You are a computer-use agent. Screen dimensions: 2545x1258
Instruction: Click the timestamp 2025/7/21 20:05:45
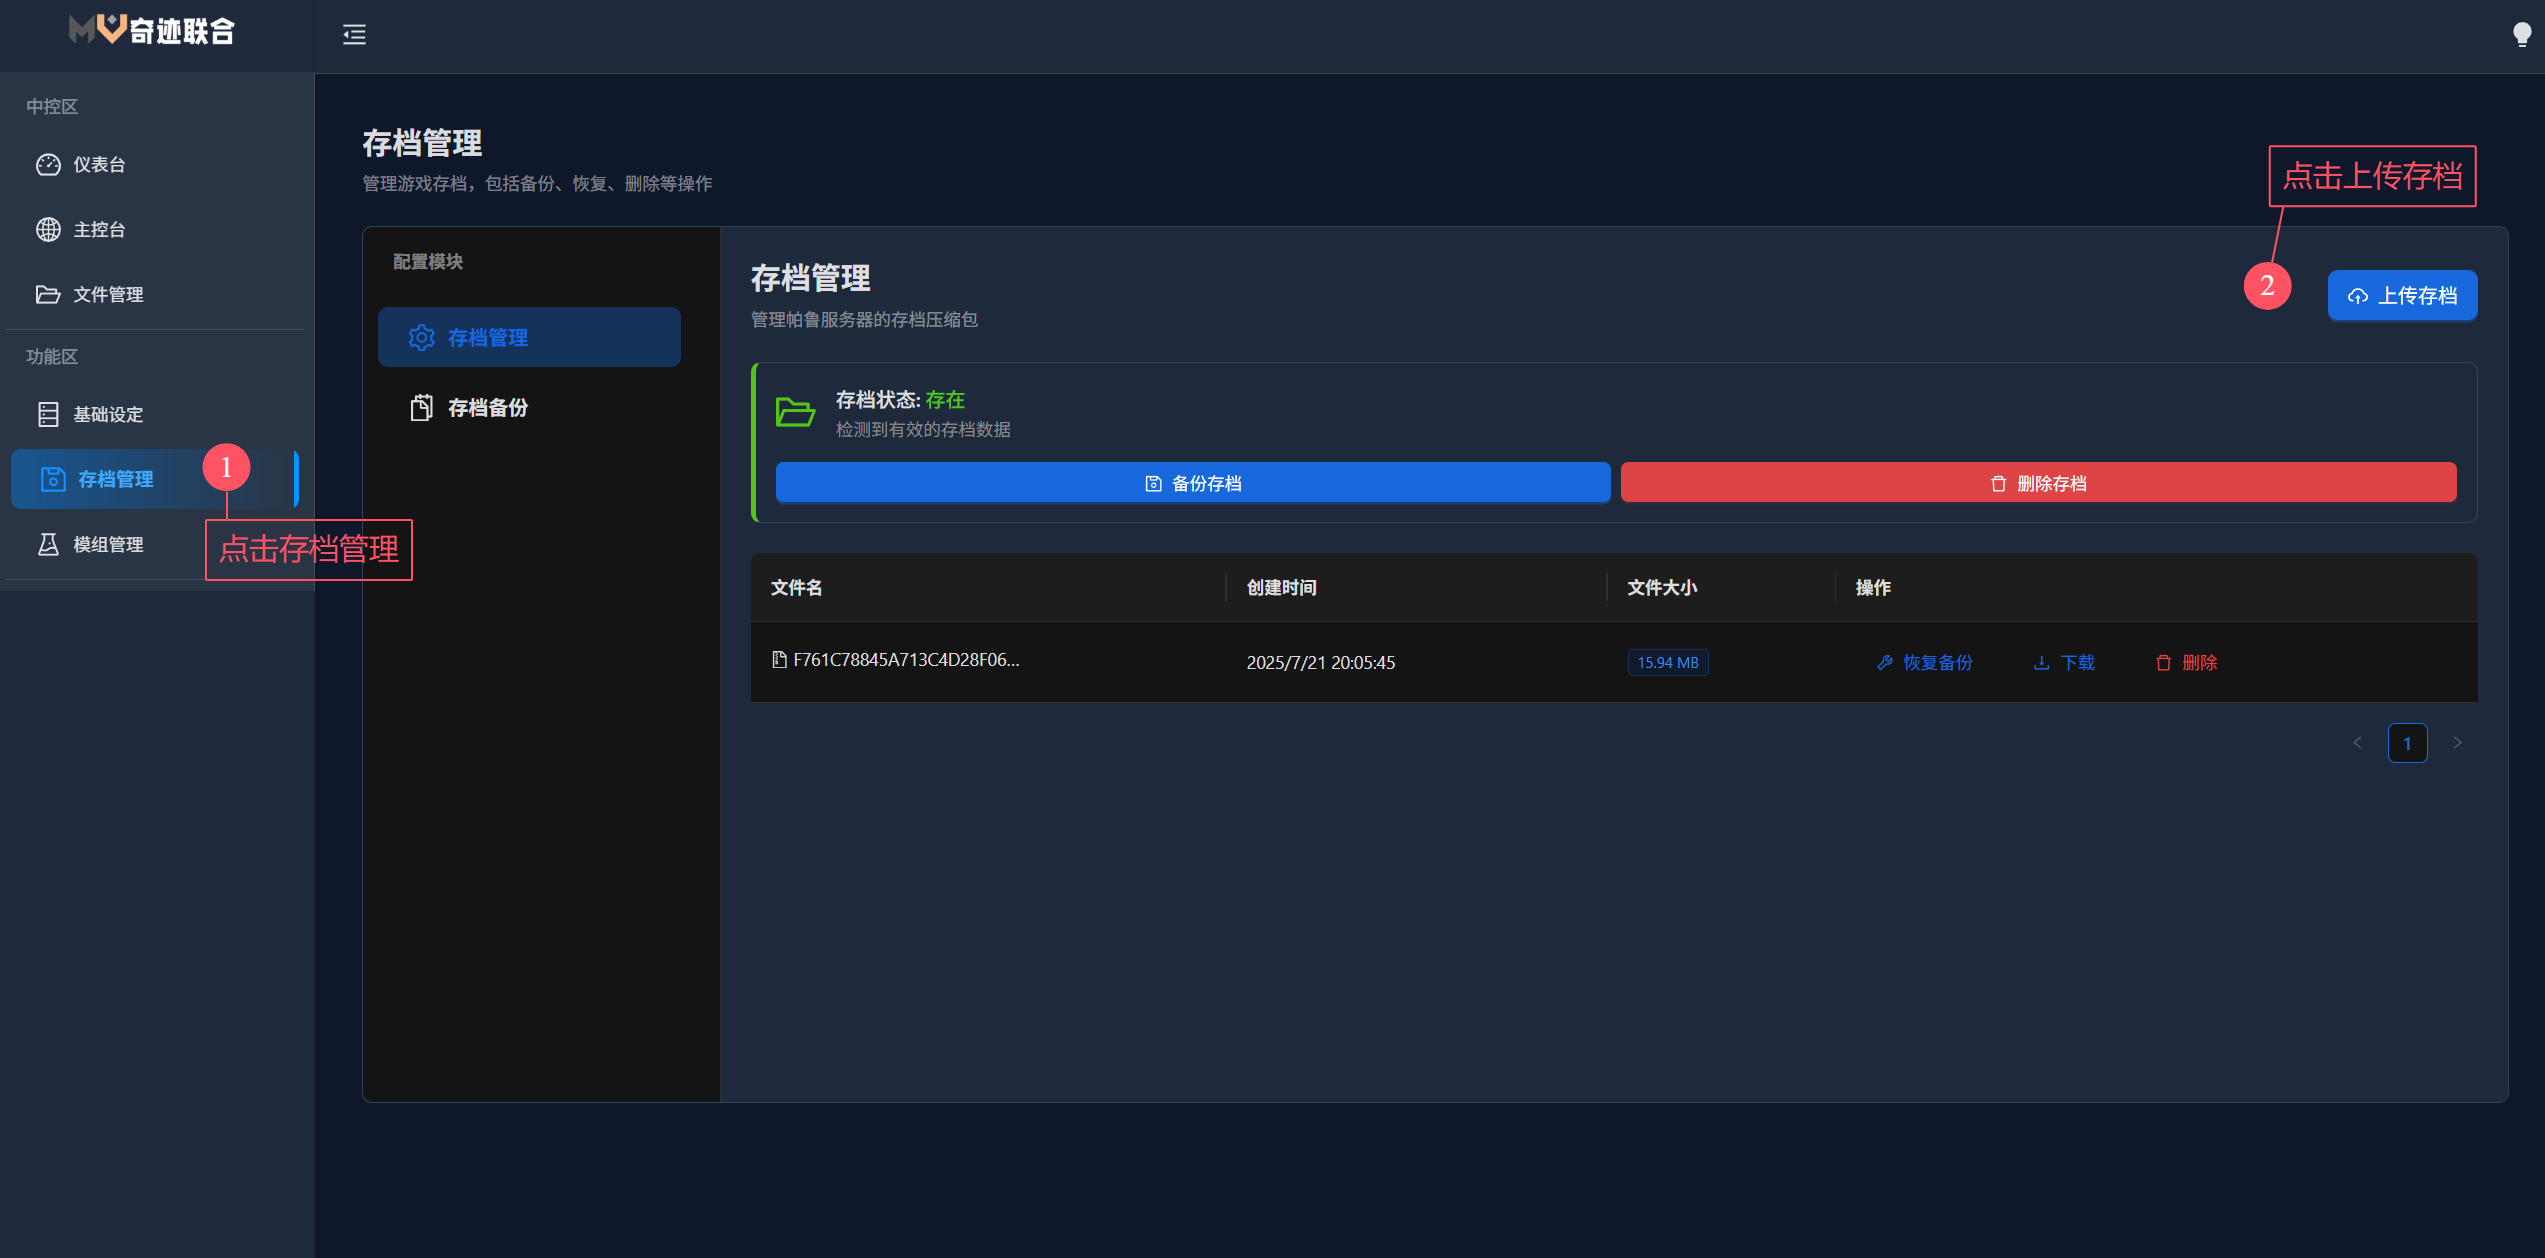click(x=1321, y=663)
